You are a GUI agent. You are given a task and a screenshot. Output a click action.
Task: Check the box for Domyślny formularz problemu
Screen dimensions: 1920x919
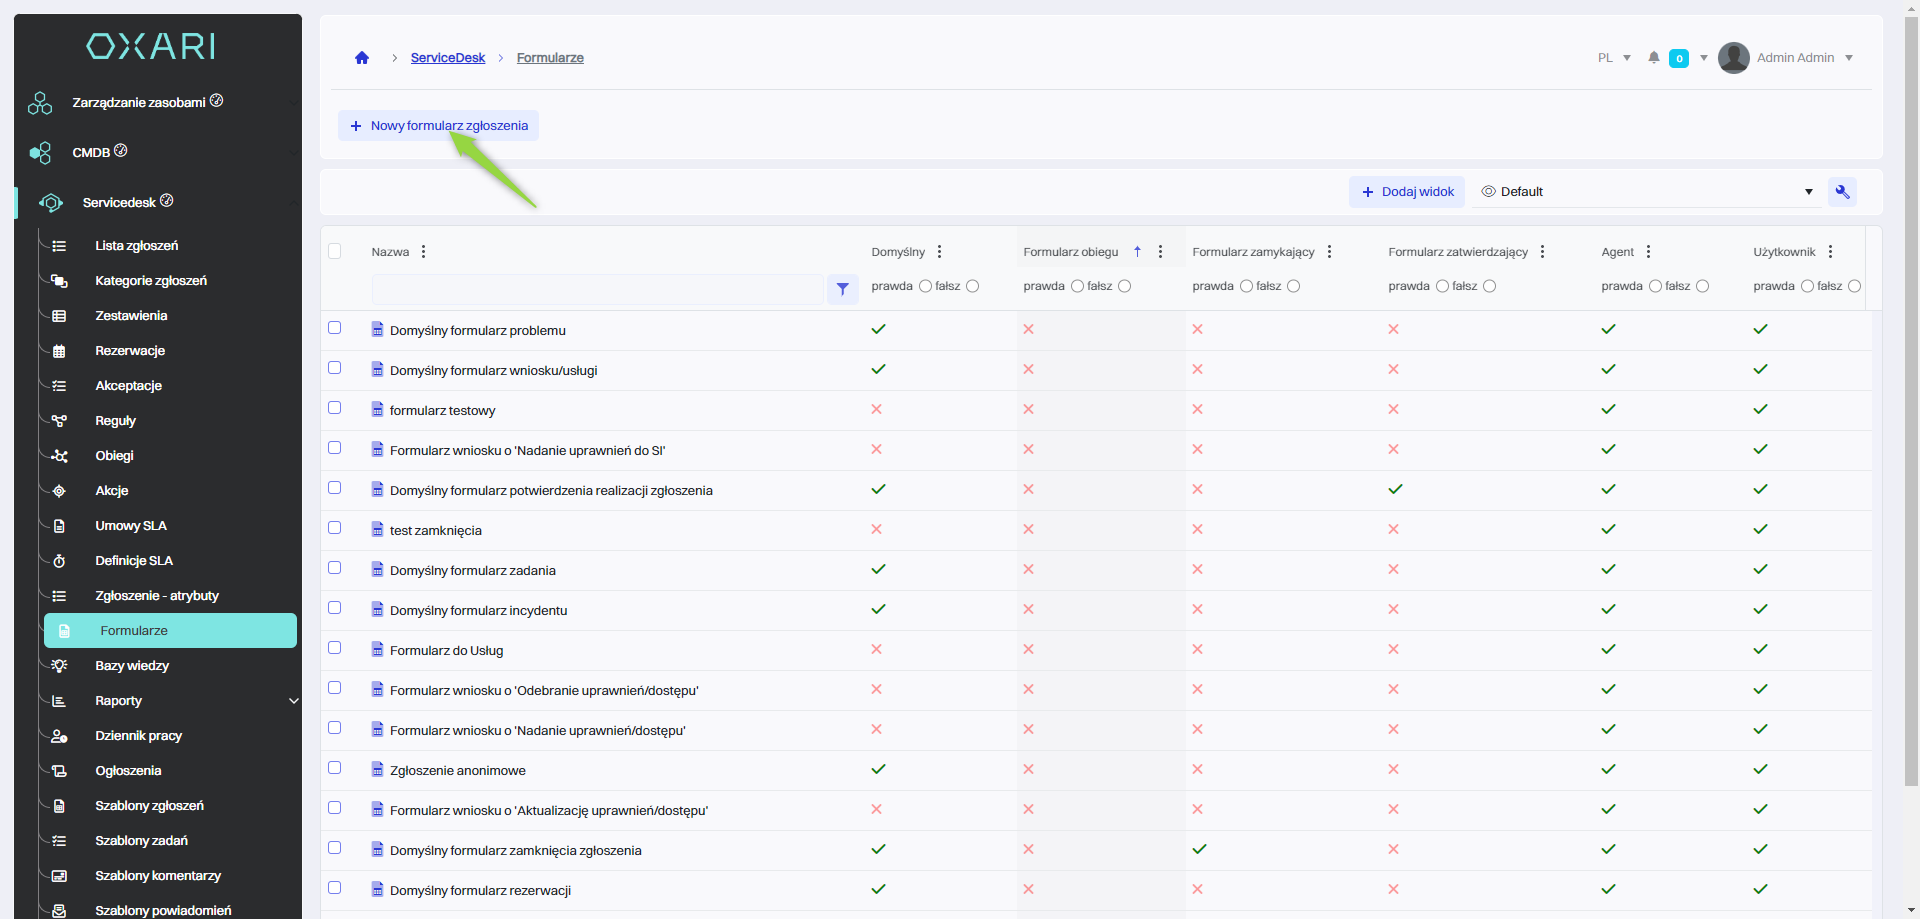[335, 328]
